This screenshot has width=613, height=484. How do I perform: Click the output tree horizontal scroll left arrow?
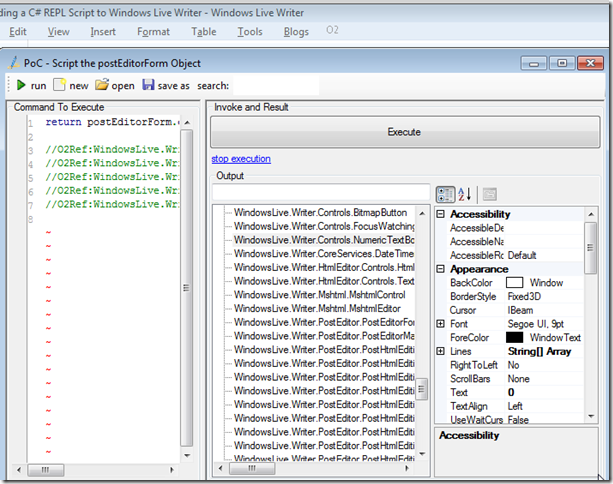[x=220, y=468]
